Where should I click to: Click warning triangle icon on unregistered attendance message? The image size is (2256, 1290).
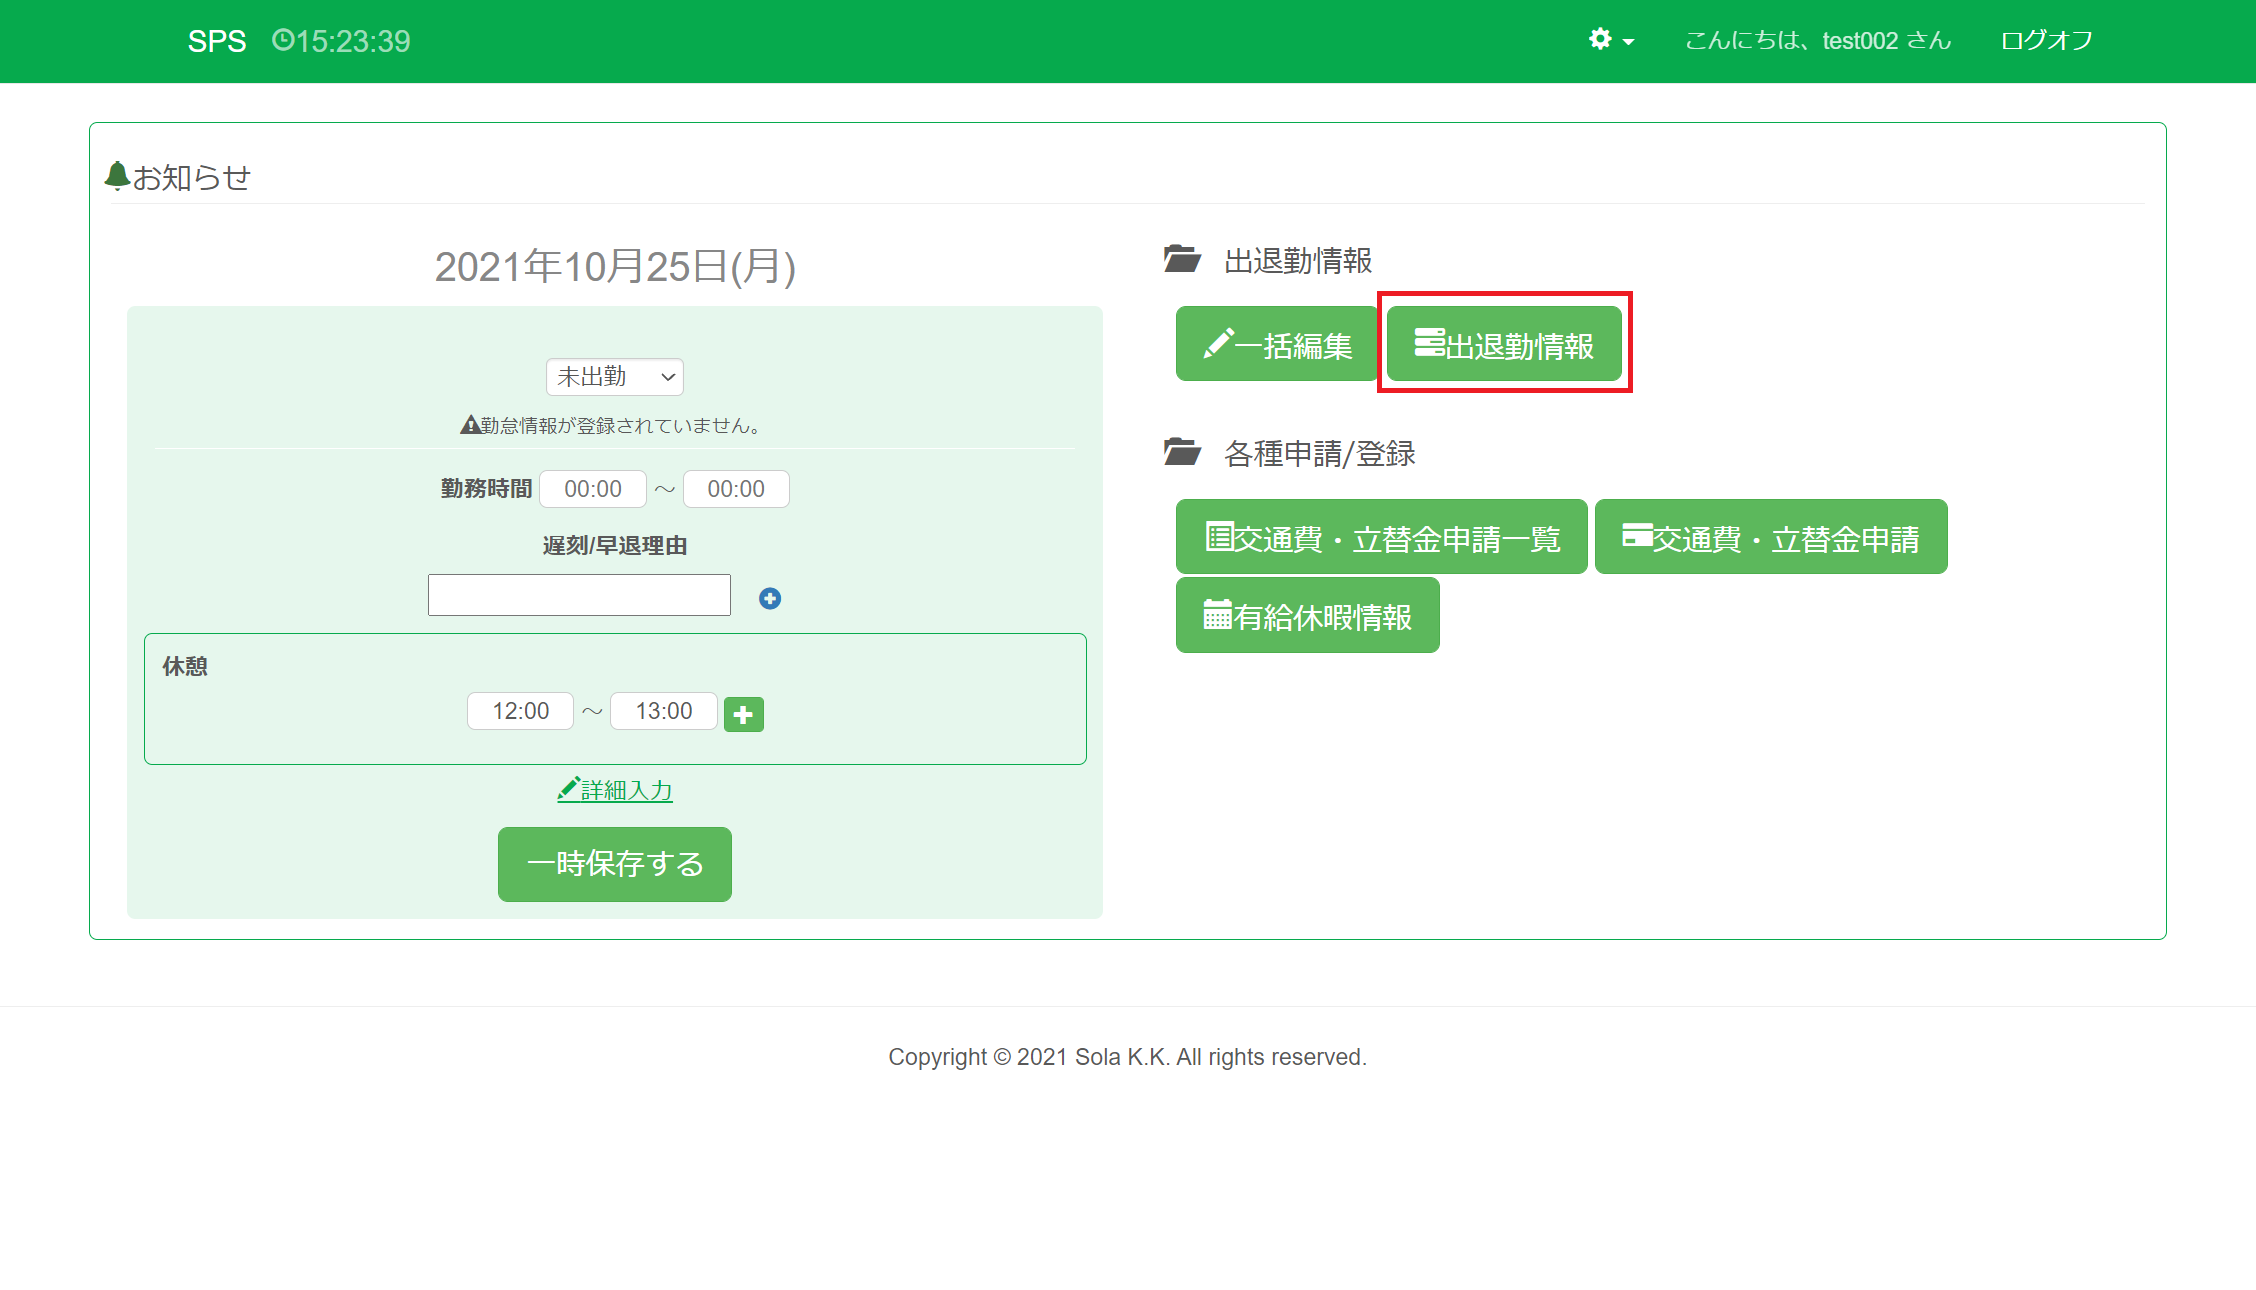(470, 425)
